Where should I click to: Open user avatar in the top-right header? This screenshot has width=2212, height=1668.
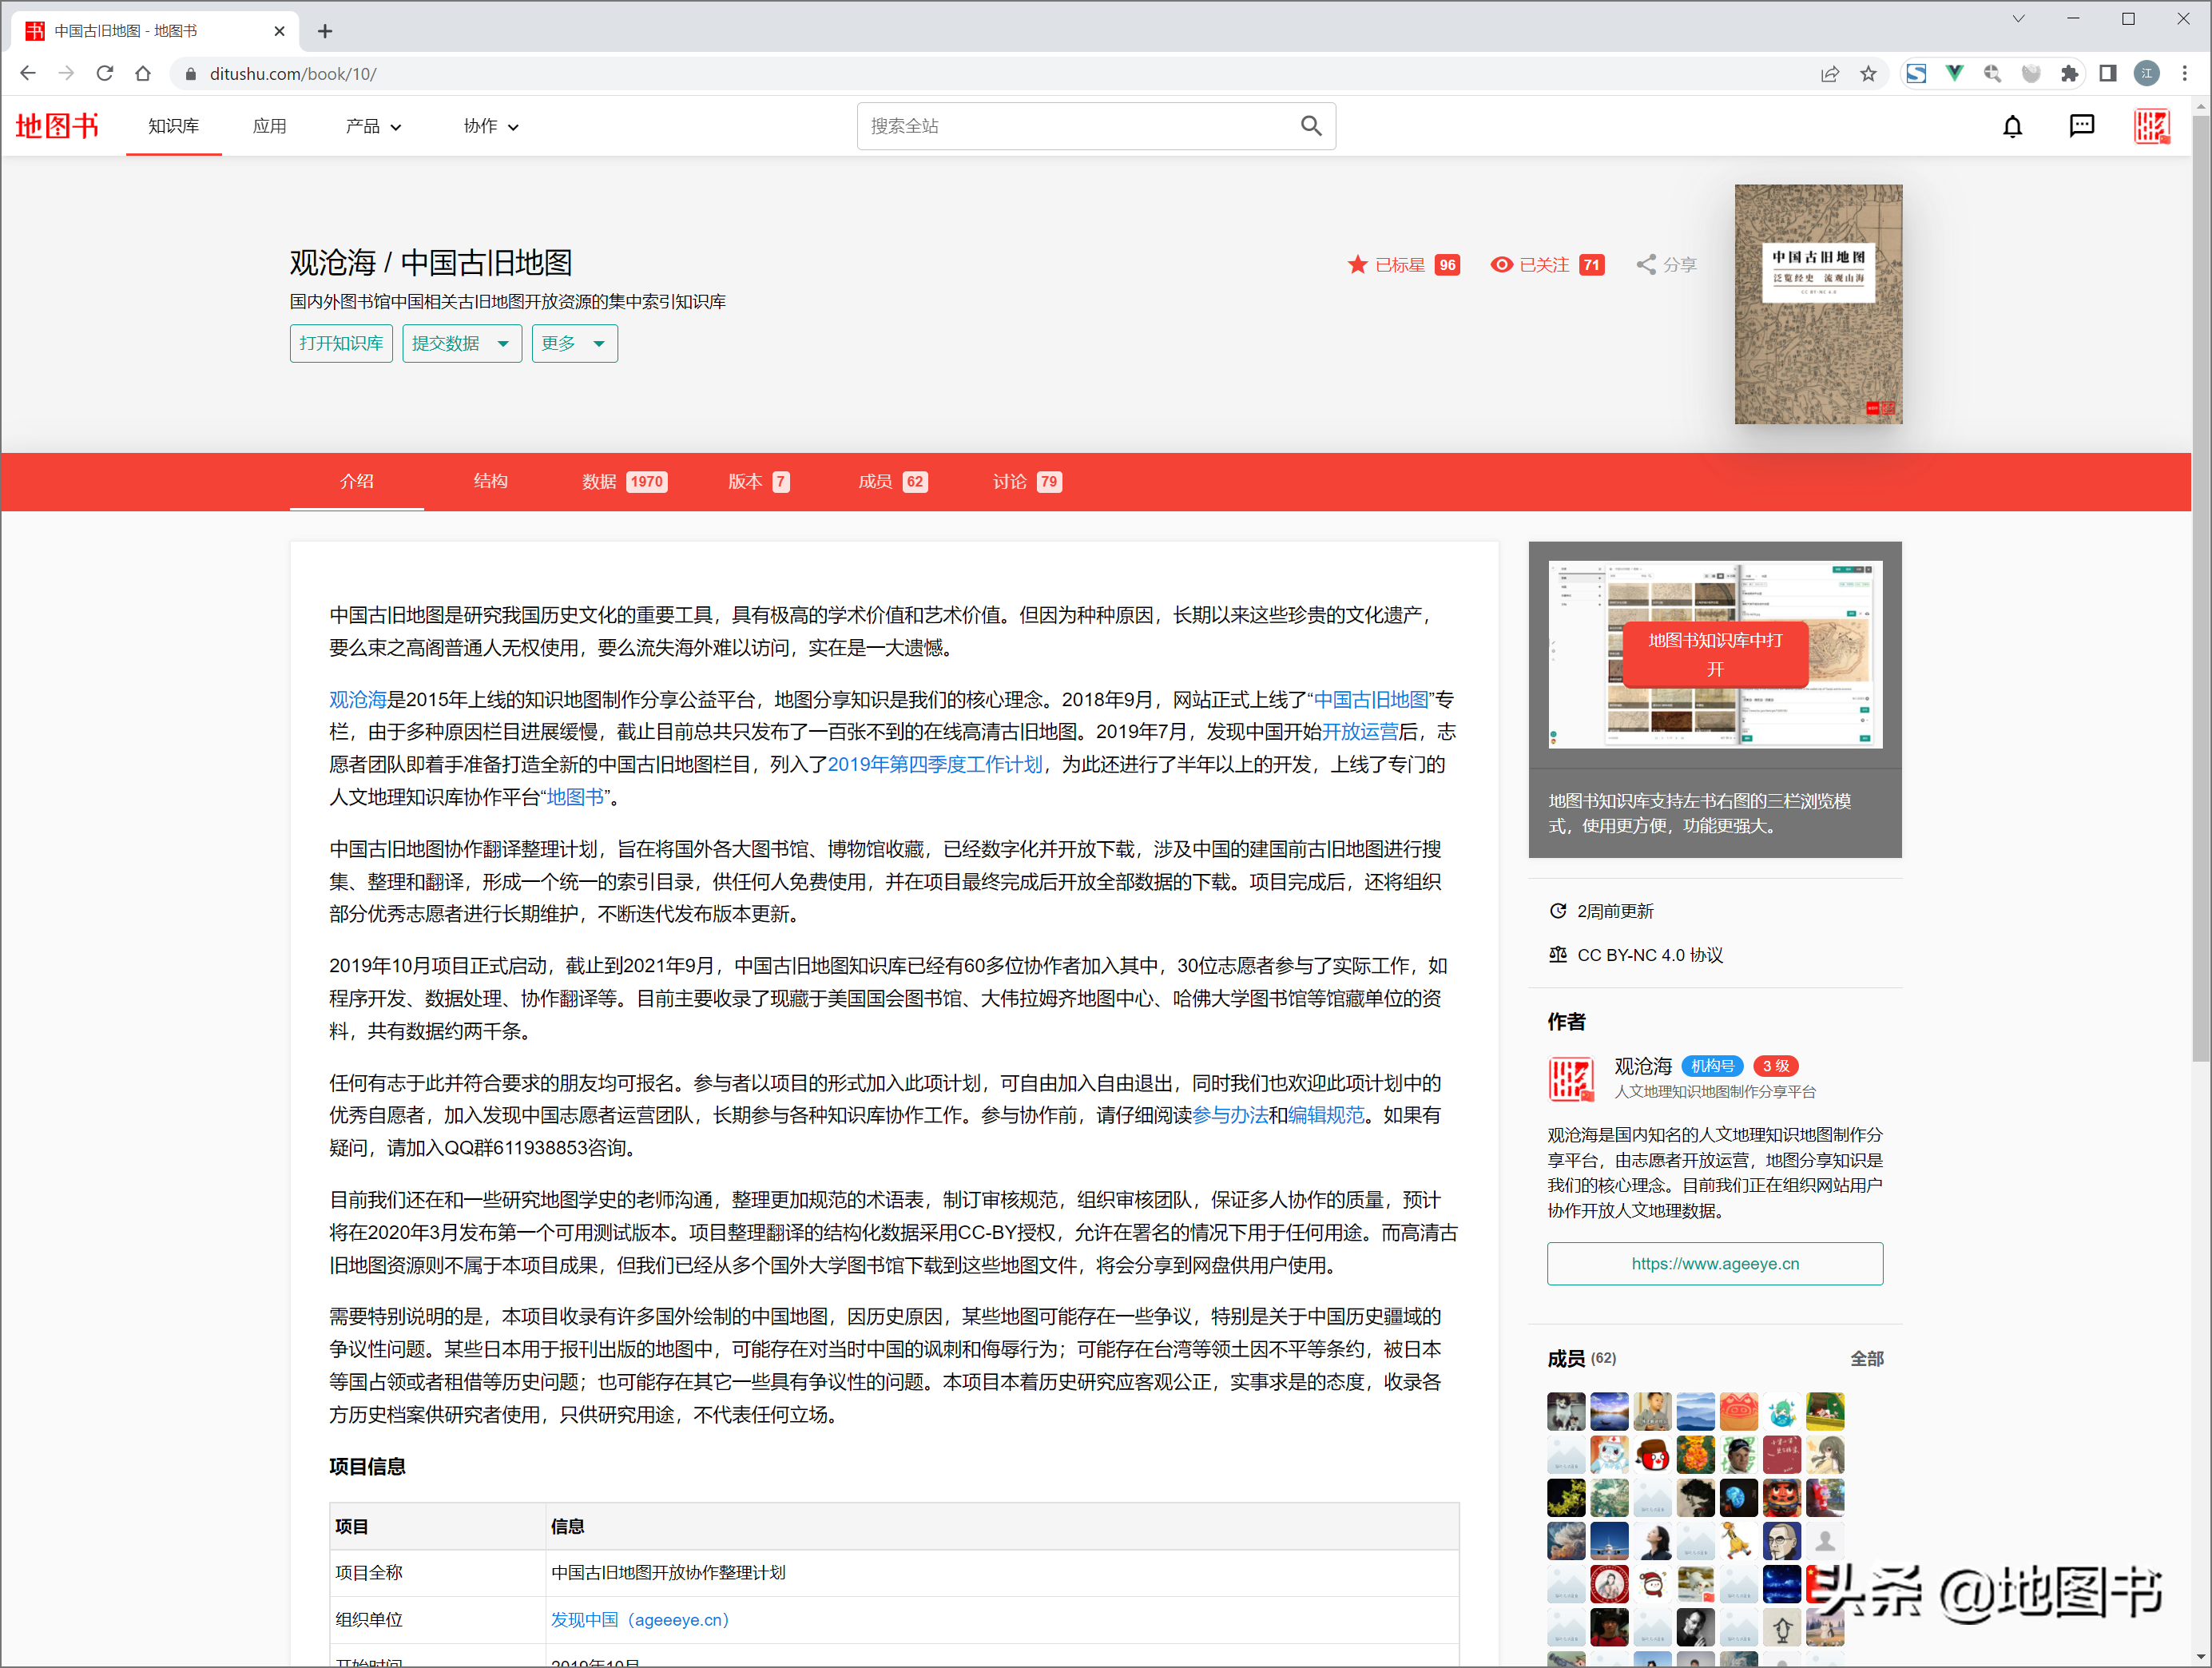(2151, 126)
